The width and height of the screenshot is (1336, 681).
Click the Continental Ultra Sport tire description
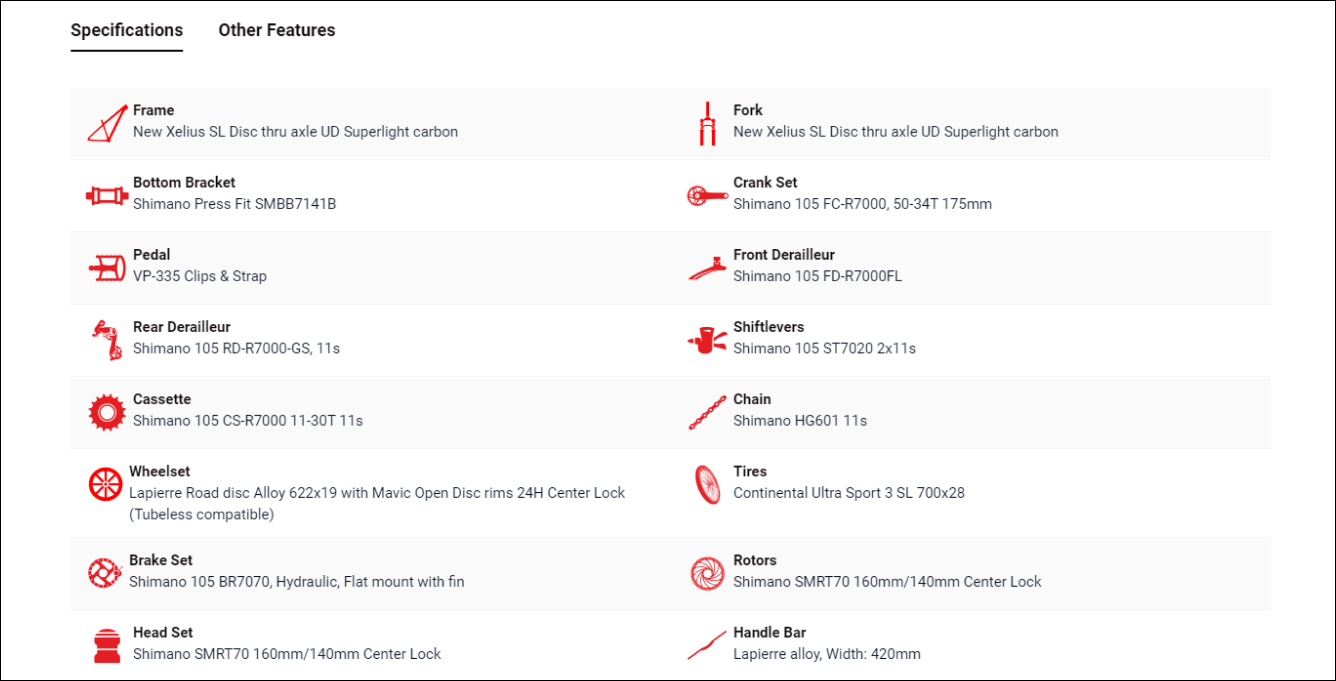click(849, 492)
